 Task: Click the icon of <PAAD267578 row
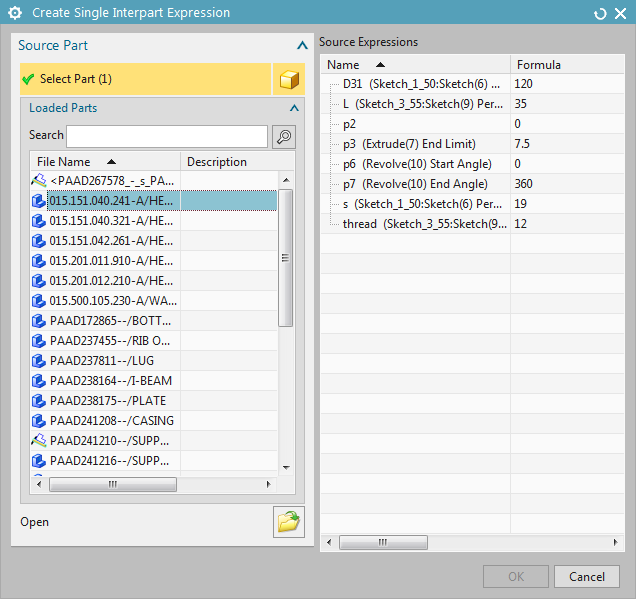[x=39, y=180]
